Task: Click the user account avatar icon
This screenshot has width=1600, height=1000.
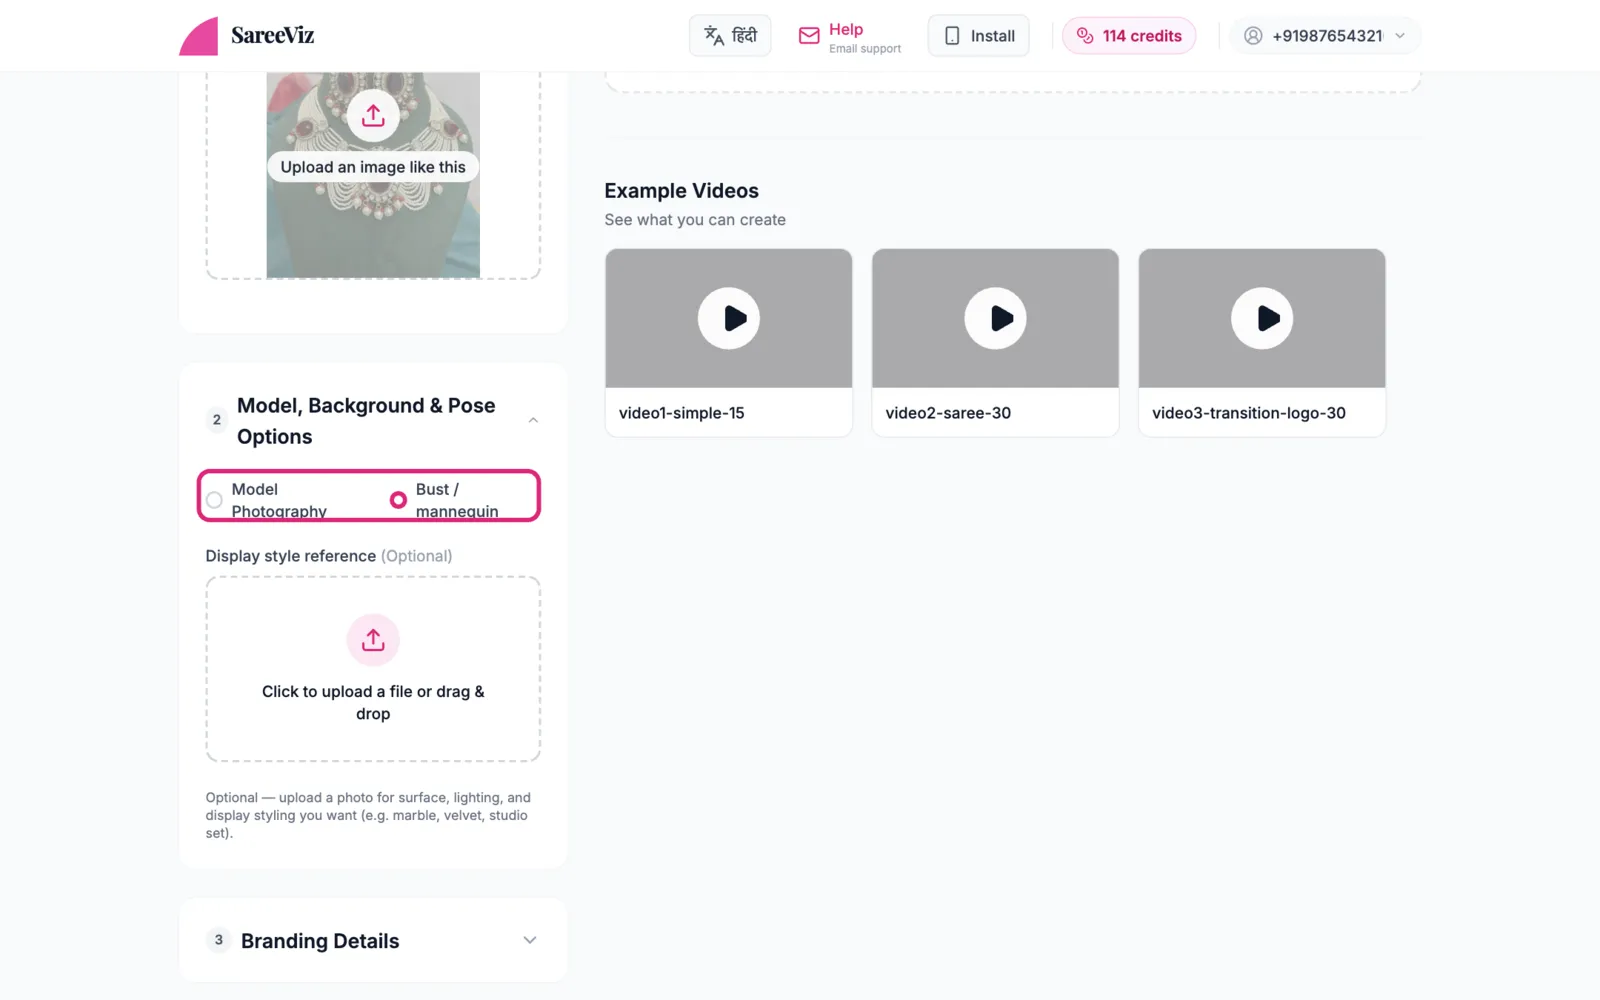Action: coord(1253,36)
